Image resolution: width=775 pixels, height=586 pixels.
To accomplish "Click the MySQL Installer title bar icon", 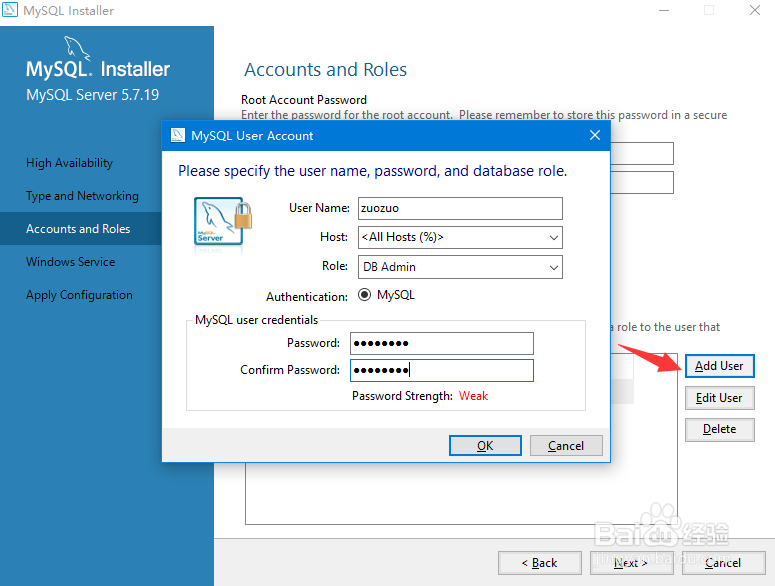I will click(x=10, y=10).
